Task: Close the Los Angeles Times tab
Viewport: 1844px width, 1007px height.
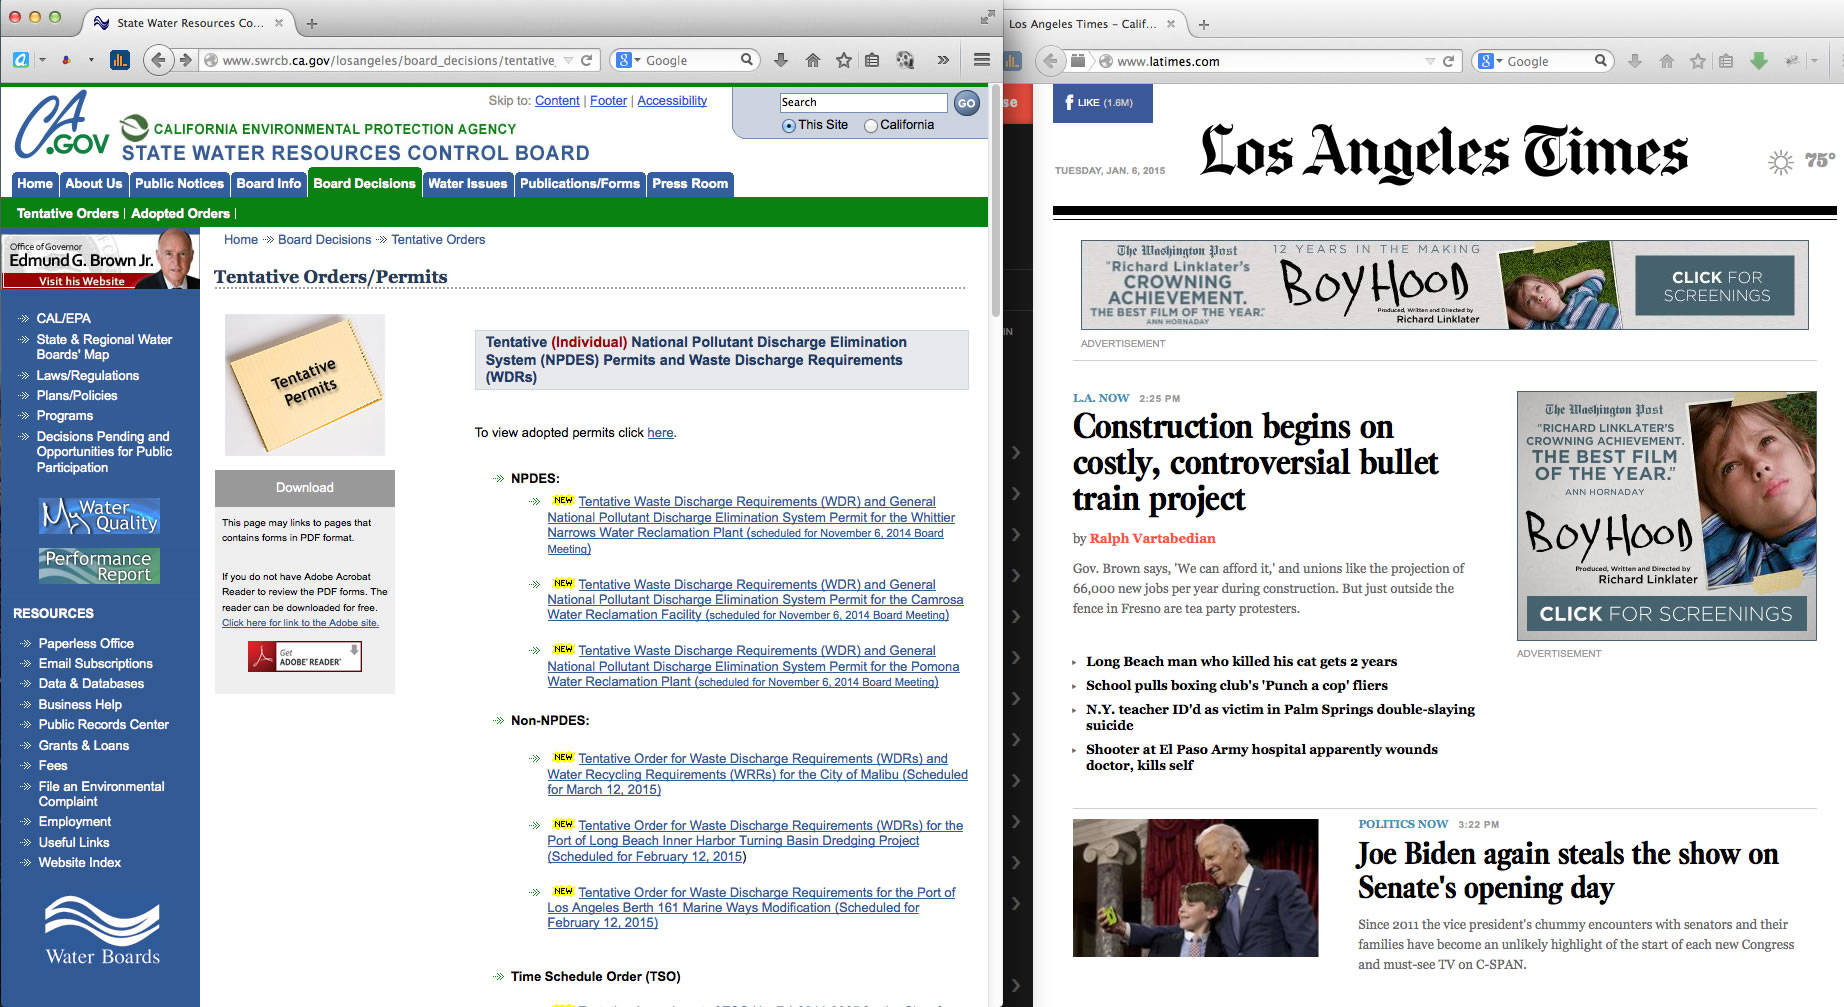Action: point(1171,24)
